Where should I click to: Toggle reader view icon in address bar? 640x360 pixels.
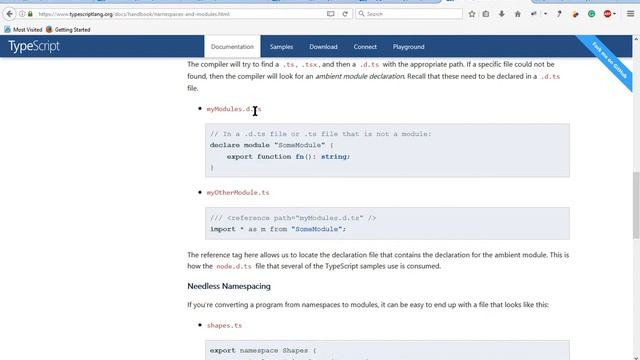(331, 14)
